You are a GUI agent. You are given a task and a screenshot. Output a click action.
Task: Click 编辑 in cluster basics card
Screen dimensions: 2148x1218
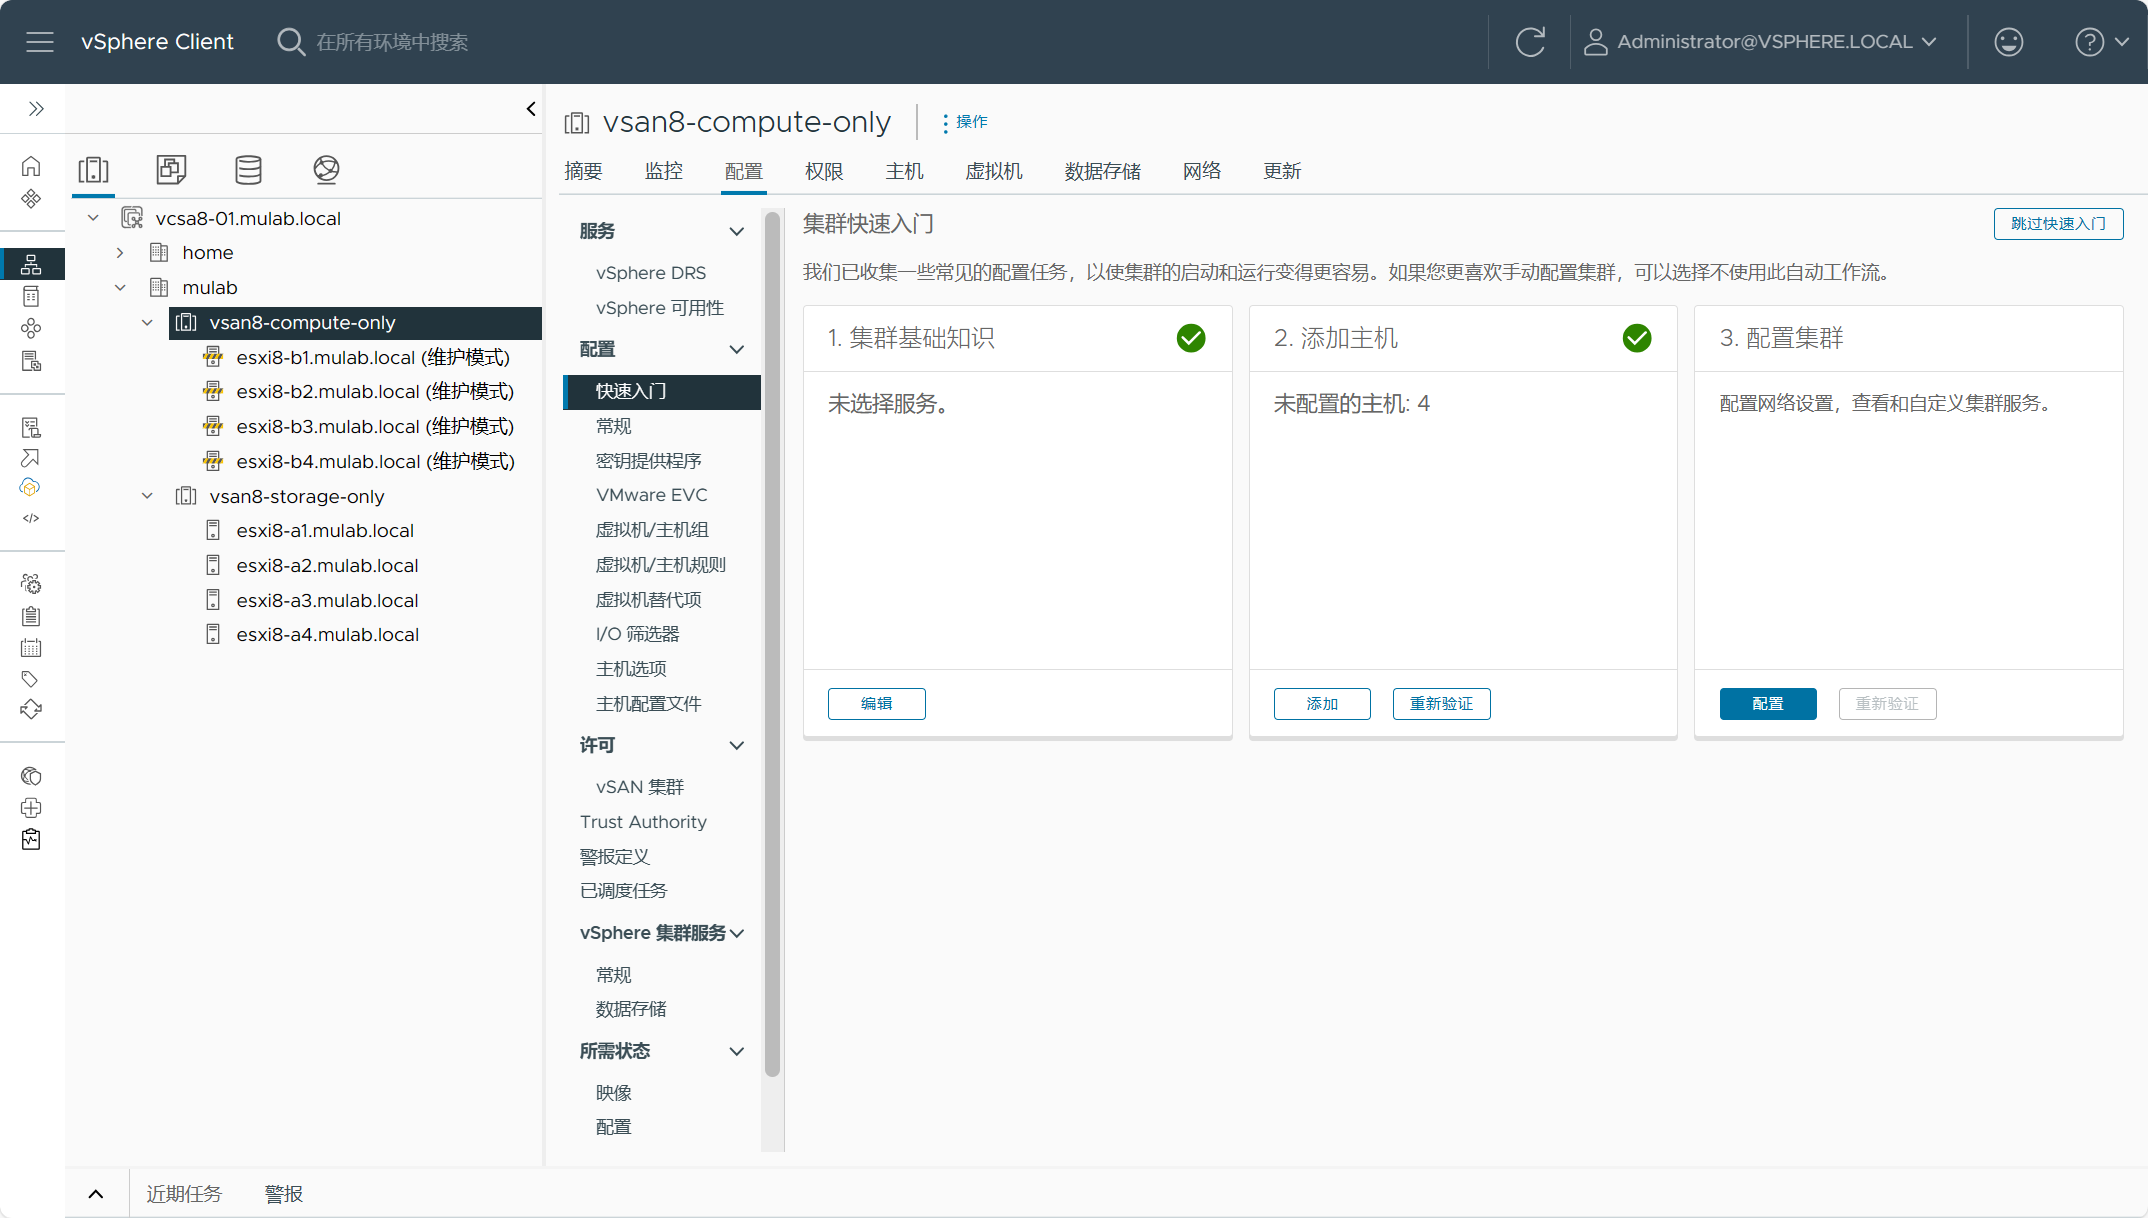click(876, 704)
